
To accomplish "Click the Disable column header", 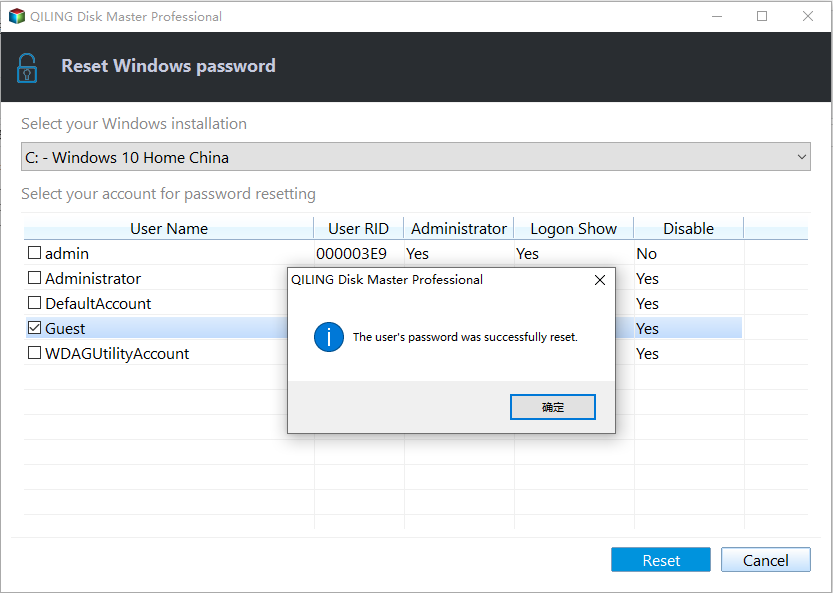I will point(688,228).
